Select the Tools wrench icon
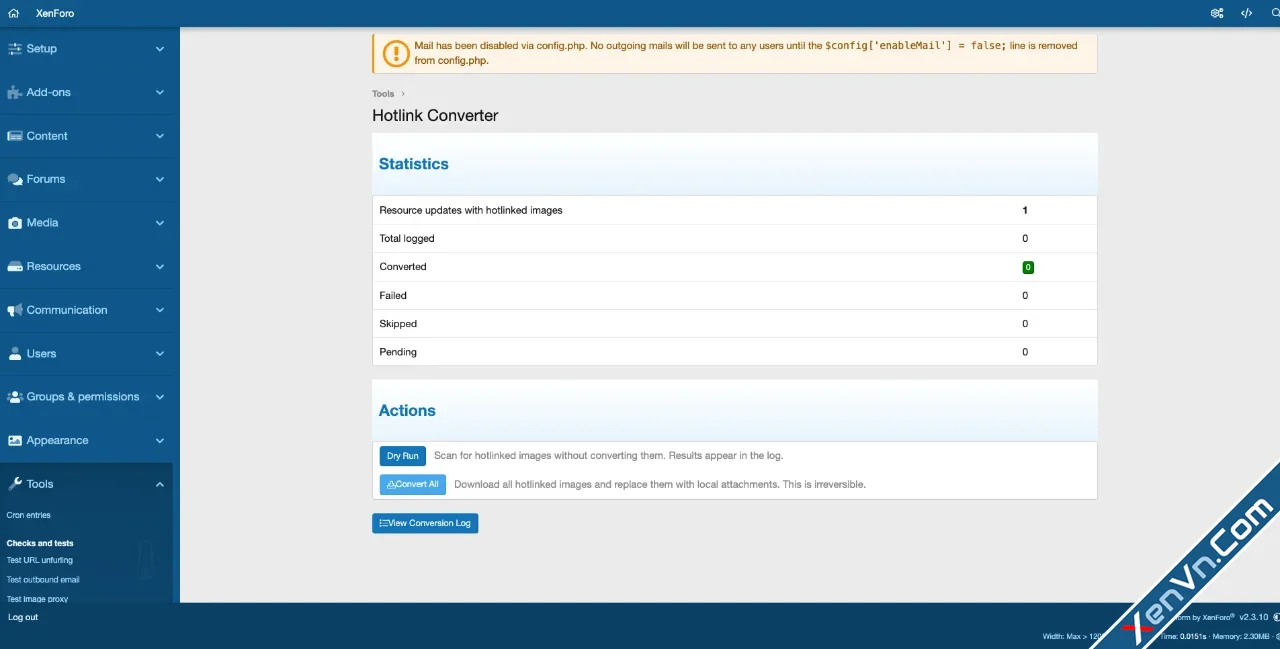1280x649 pixels. click(x=14, y=484)
